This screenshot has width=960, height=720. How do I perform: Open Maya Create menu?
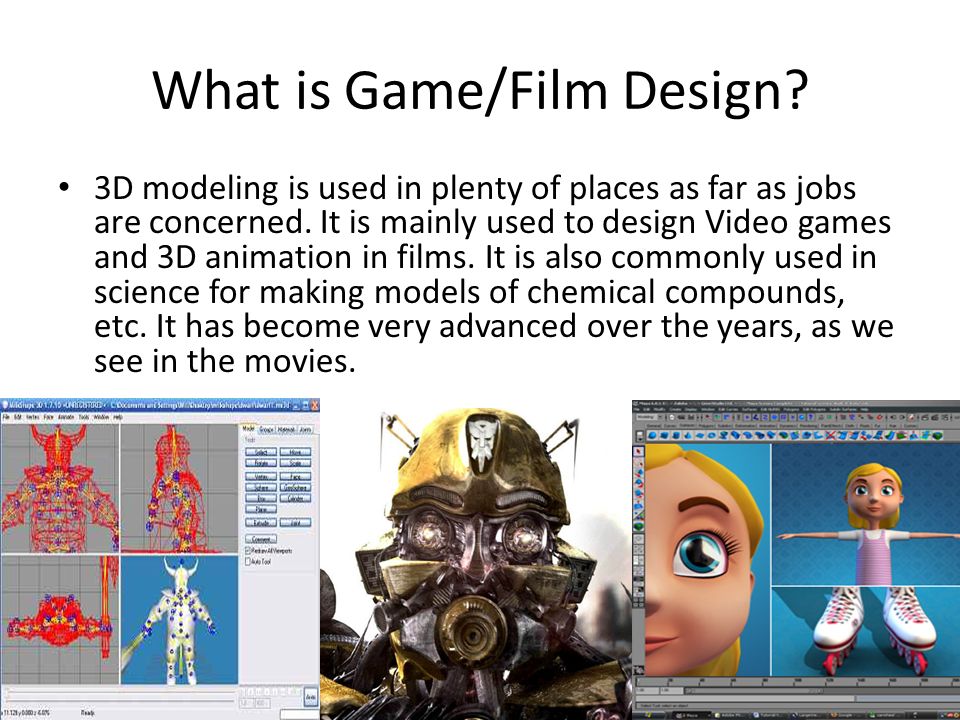[x=675, y=409]
